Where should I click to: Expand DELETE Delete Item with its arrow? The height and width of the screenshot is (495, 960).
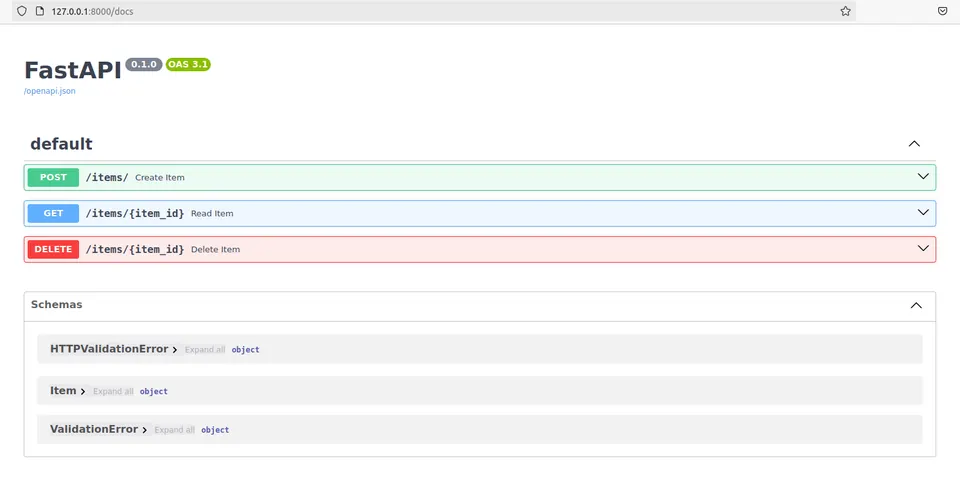tap(923, 249)
